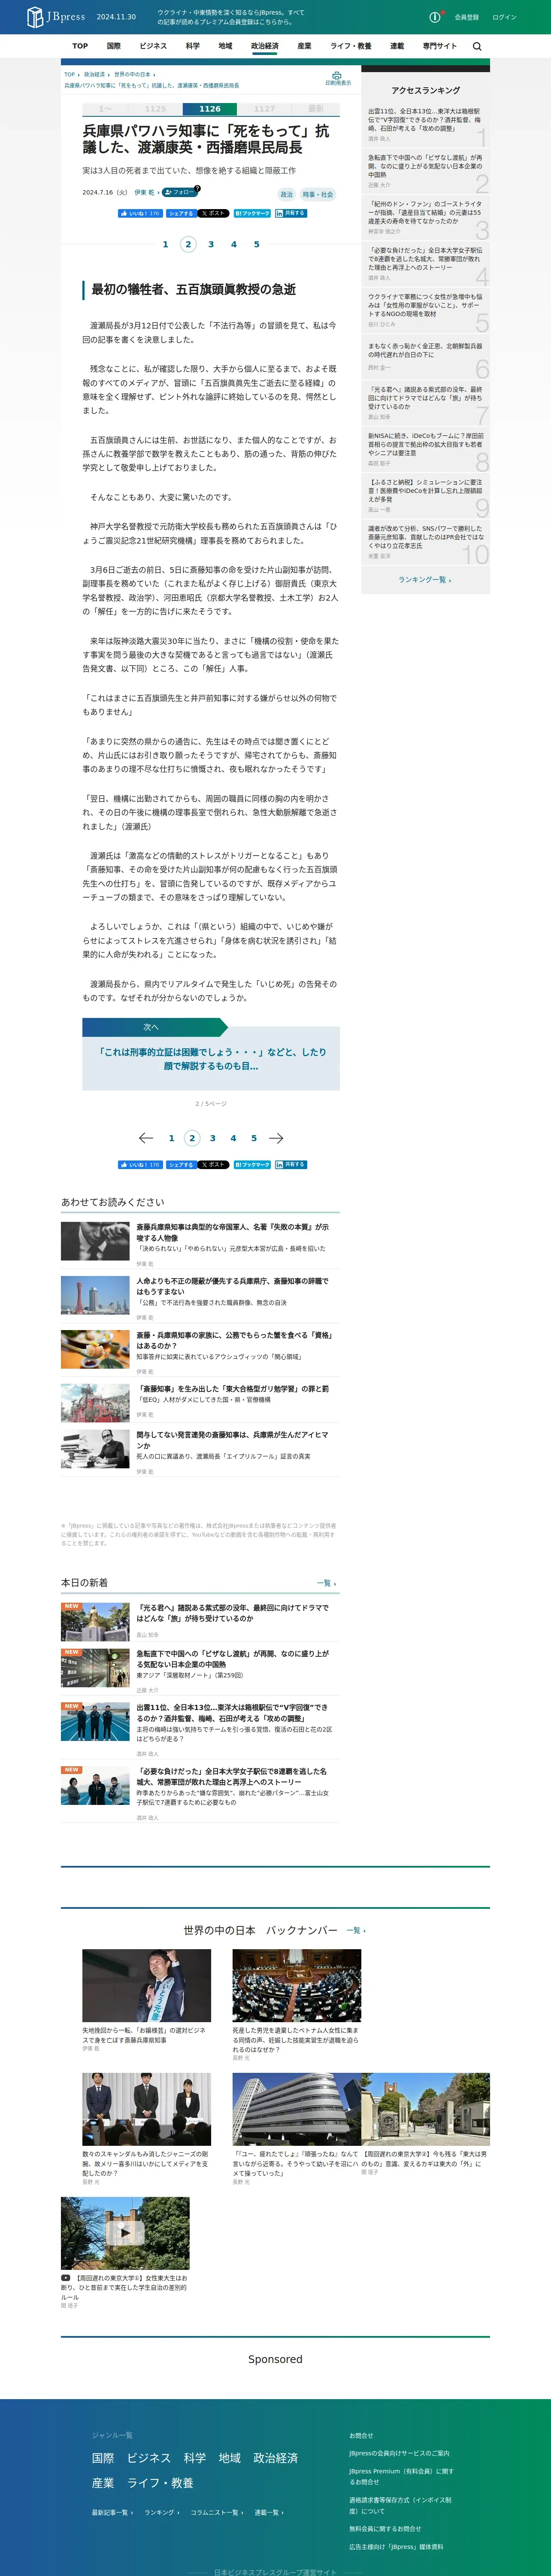Open ranking item 6 about 北朝鮮製兵器
The width and height of the screenshot is (551, 2576).
[425, 357]
